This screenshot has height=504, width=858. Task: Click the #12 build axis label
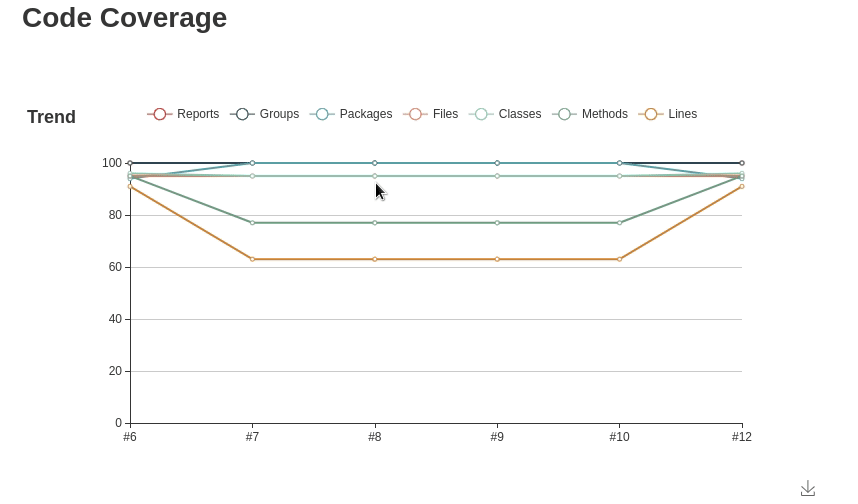pos(741,437)
